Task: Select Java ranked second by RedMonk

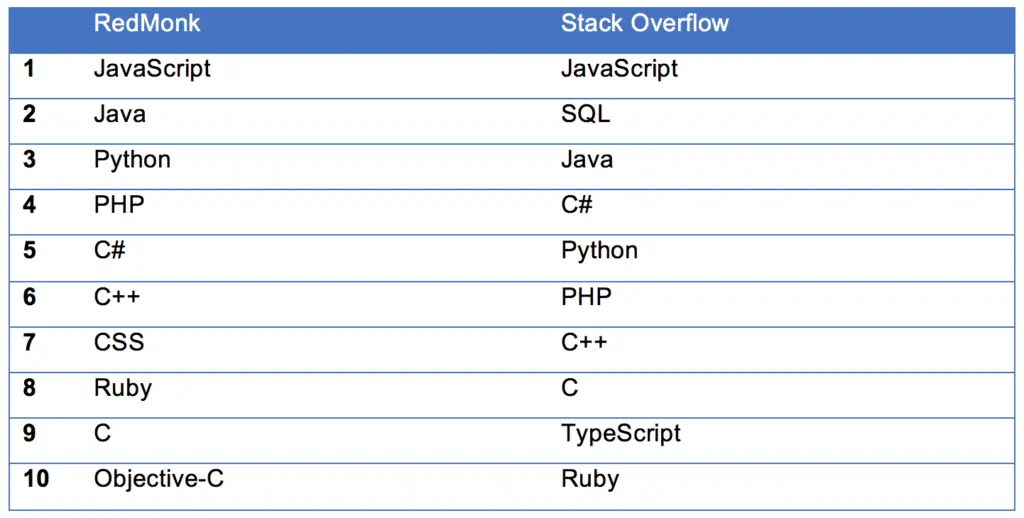Action: (120, 114)
